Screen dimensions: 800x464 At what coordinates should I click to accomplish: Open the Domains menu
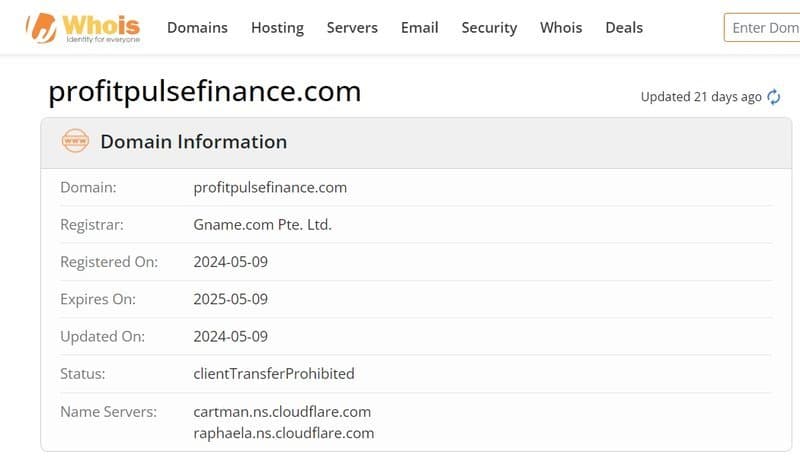coord(197,28)
